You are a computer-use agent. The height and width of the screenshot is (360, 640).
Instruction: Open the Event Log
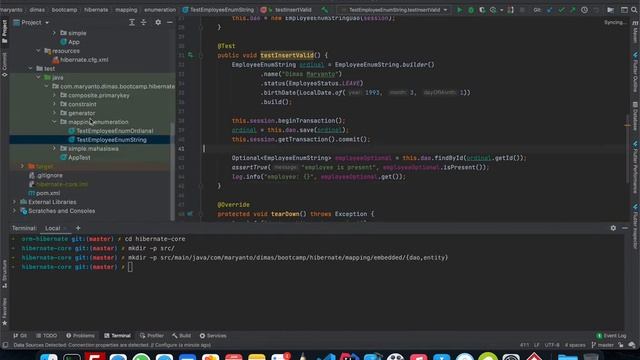point(611,336)
